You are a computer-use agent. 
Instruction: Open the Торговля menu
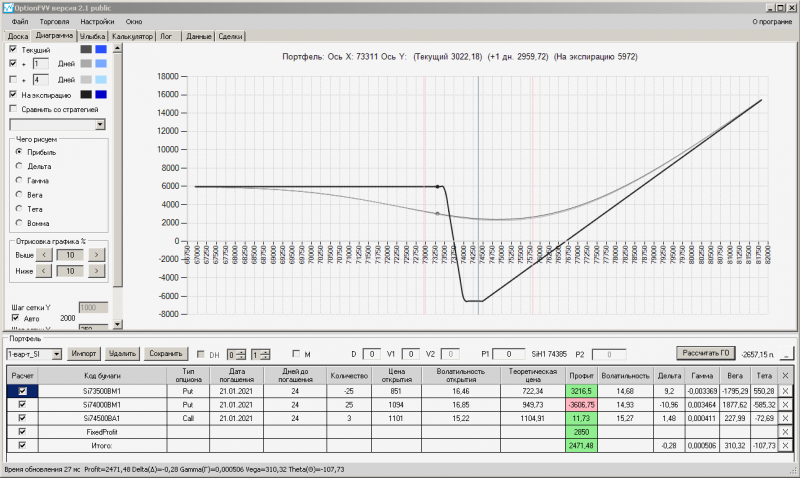click(x=54, y=21)
